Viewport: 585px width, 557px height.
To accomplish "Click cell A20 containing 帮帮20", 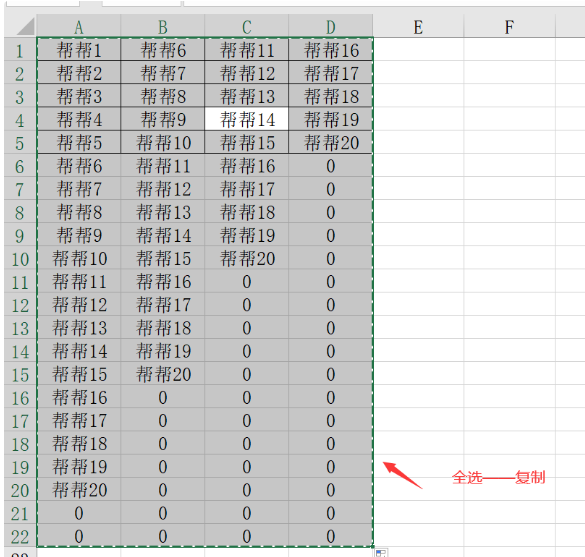I will pos(79,489).
